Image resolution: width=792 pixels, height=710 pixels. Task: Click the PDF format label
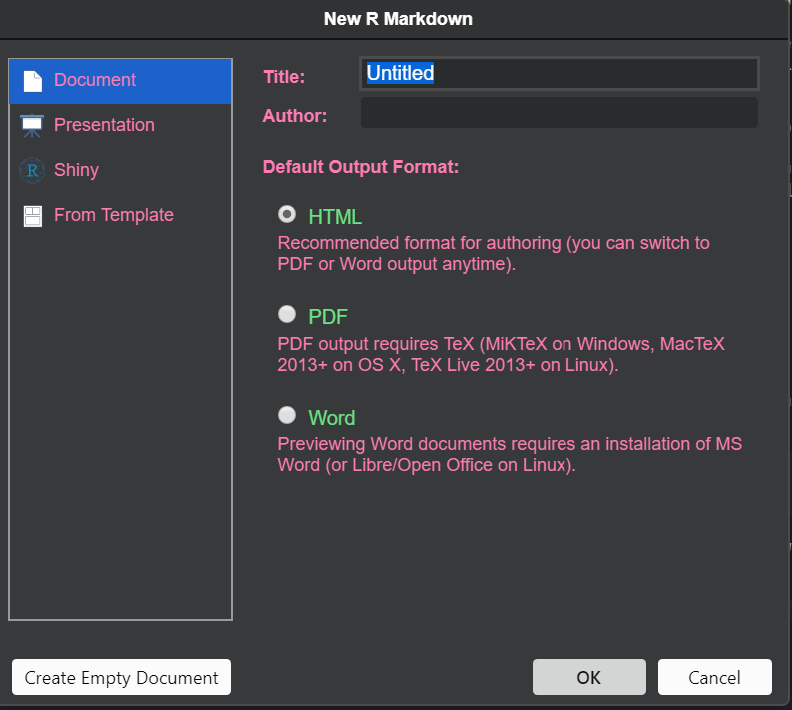pos(328,317)
